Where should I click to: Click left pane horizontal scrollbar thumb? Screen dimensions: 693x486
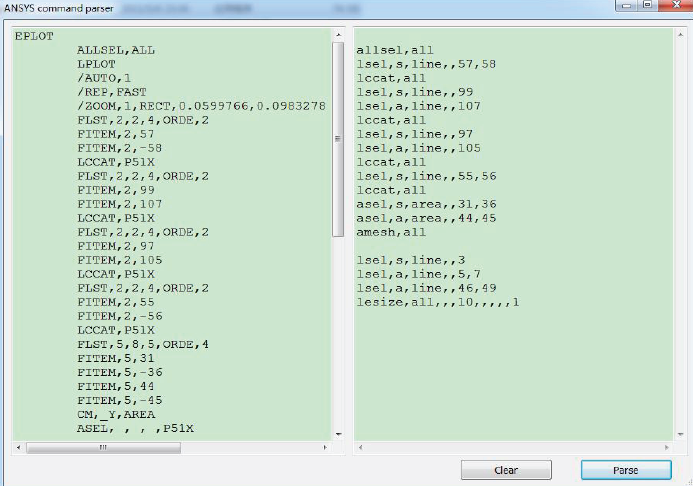(x=103, y=448)
